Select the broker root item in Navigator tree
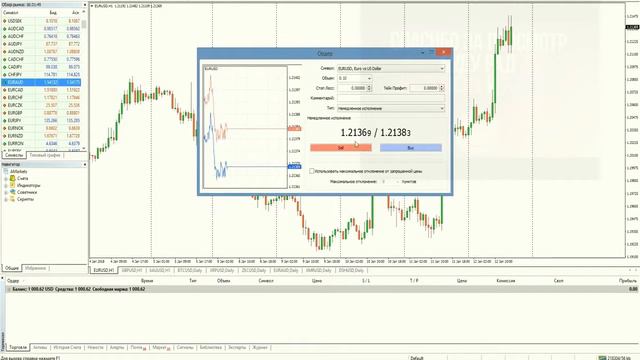 (x=18, y=171)
